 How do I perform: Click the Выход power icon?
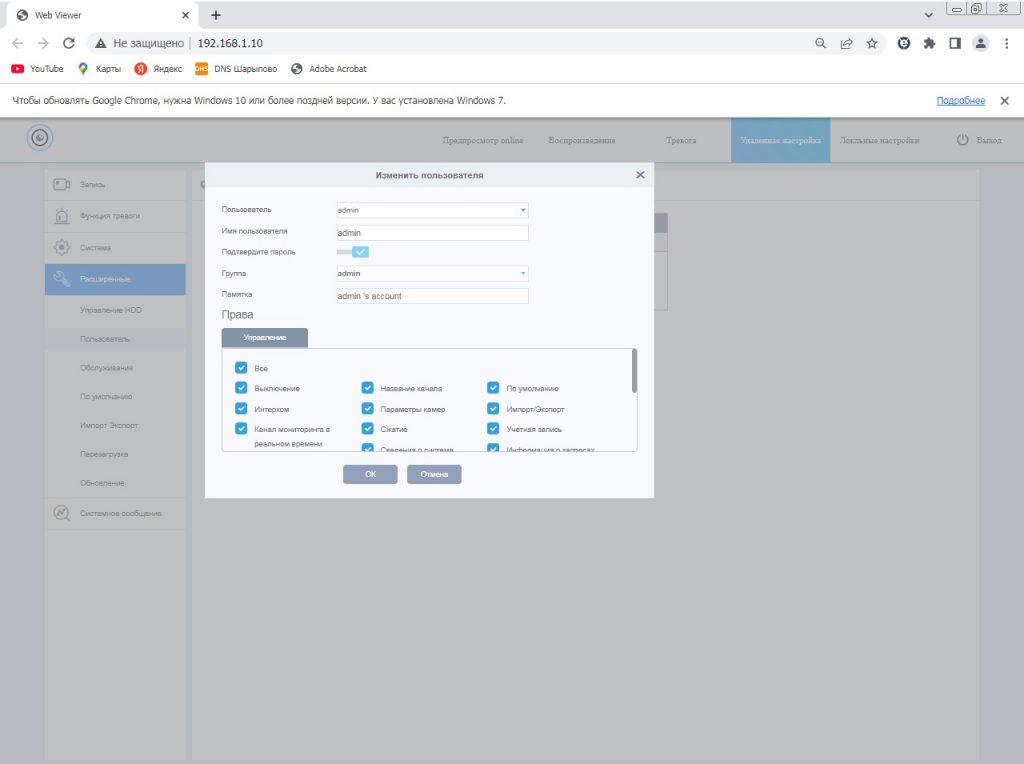coord(963,140)
